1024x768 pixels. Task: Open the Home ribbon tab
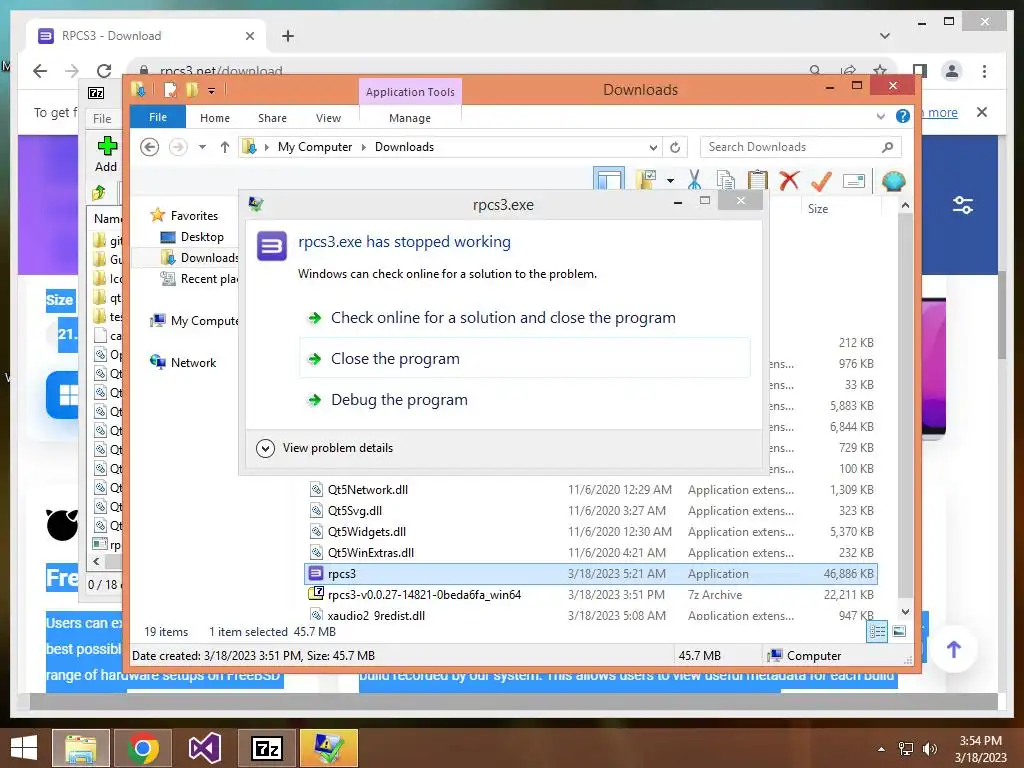[x=215, y=118]
